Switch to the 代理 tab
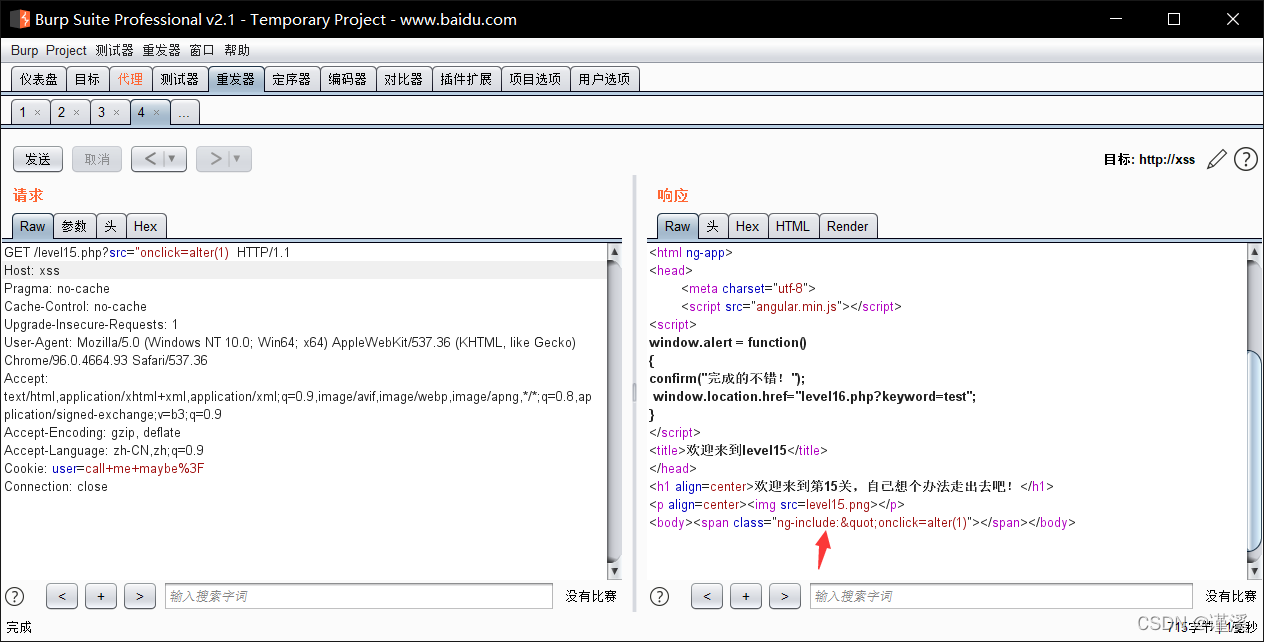The width and height of the screenshot is (1264, 642). point(130,79)
